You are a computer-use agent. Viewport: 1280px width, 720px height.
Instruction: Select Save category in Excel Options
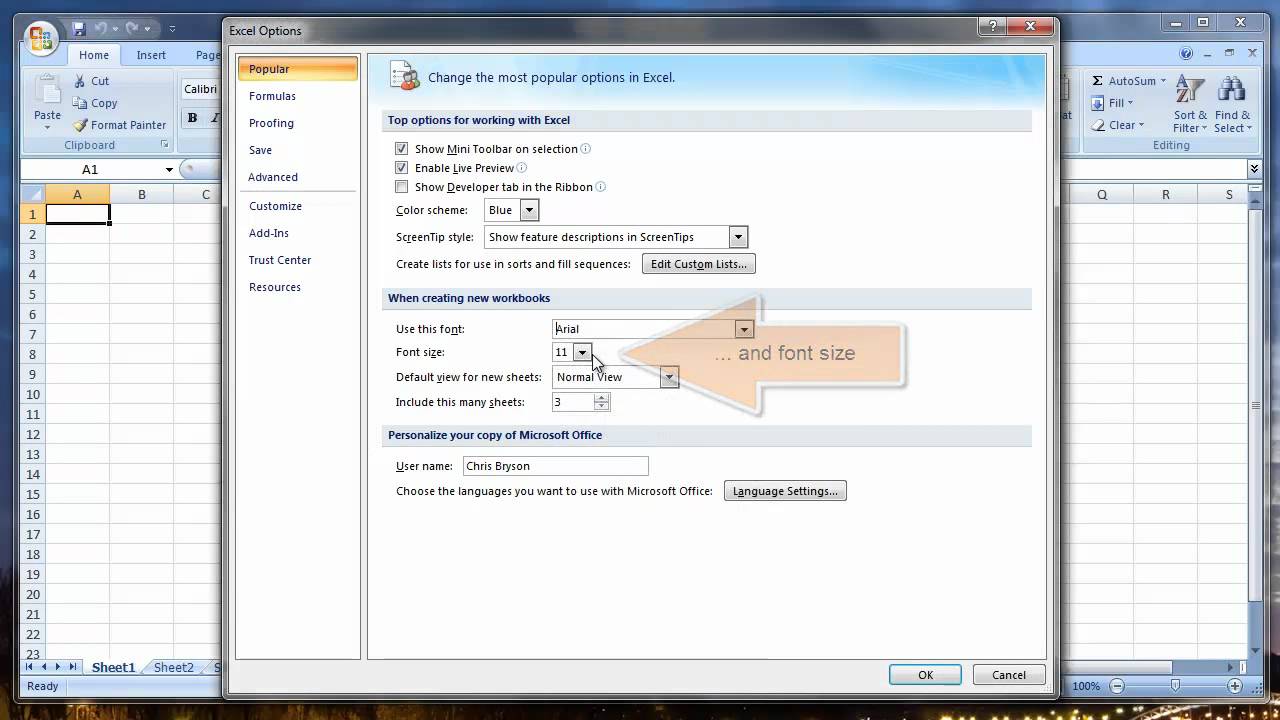tap(297, 150)
